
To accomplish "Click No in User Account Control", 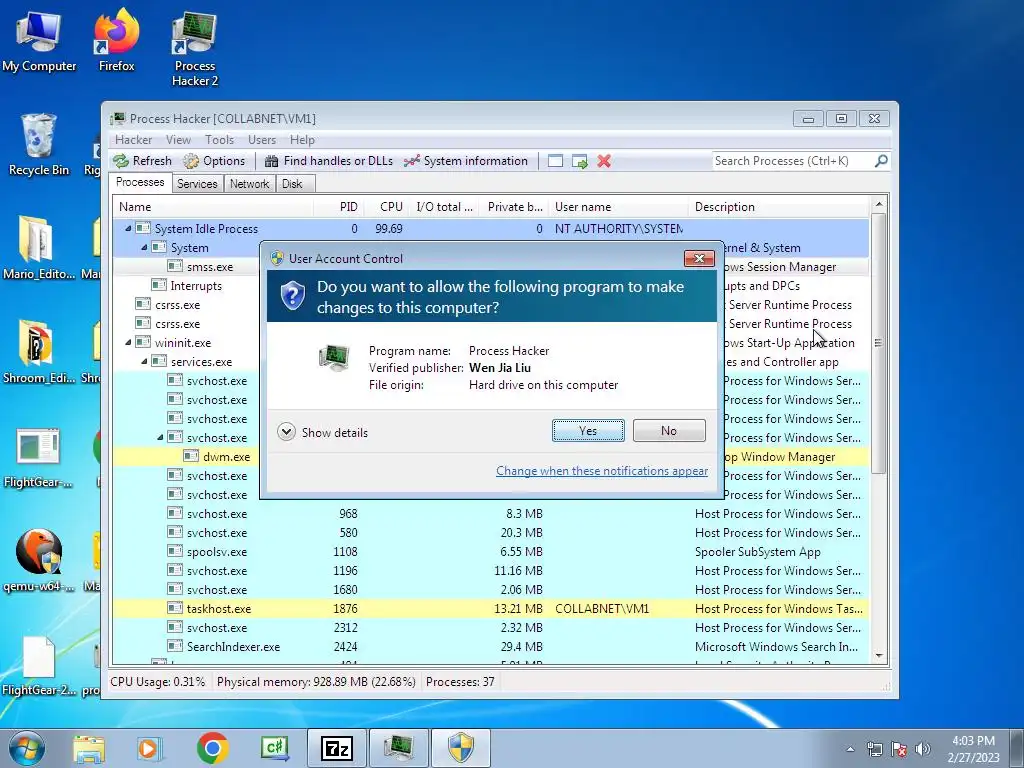I will pyautogui.click(x=669, y=430).
